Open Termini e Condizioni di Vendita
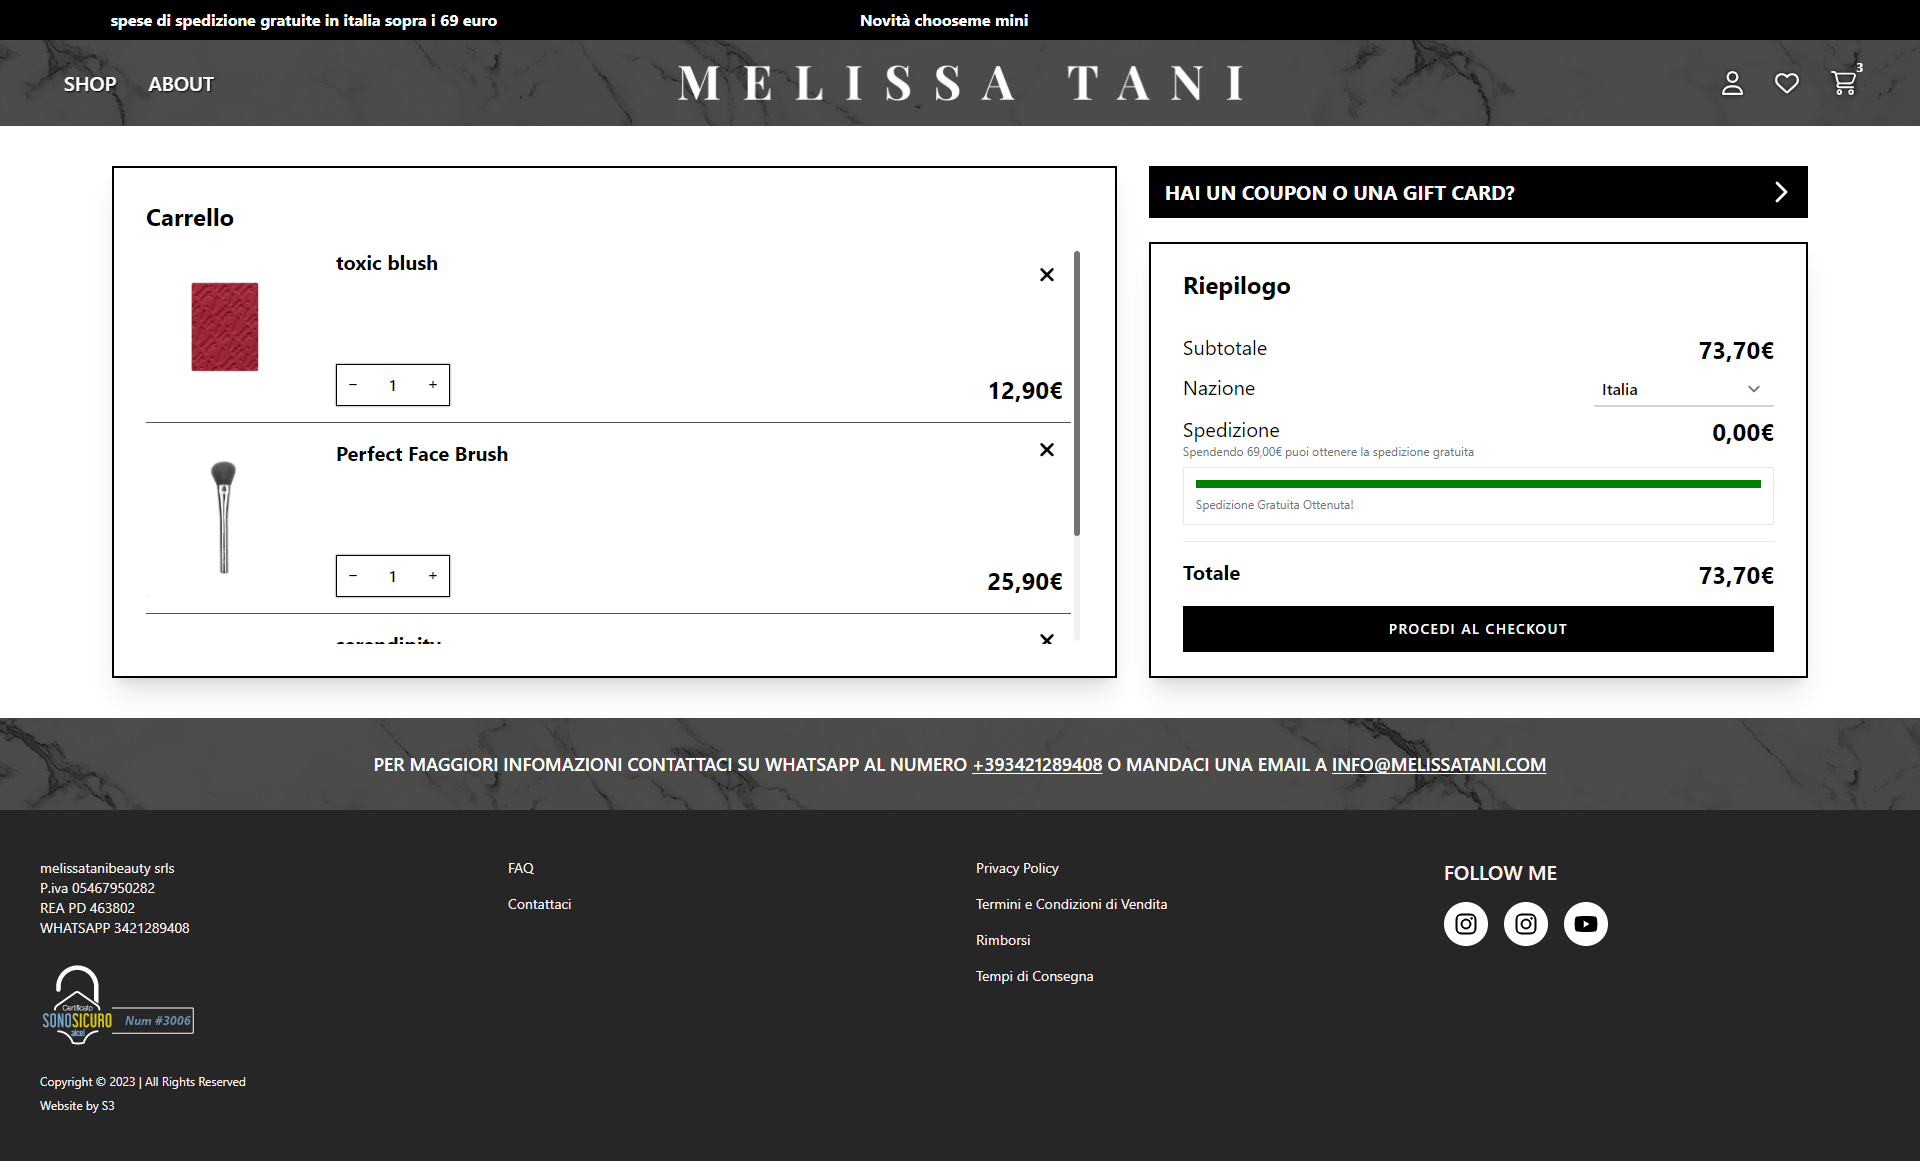Screen dimensions: 1920x1161 1072,904
